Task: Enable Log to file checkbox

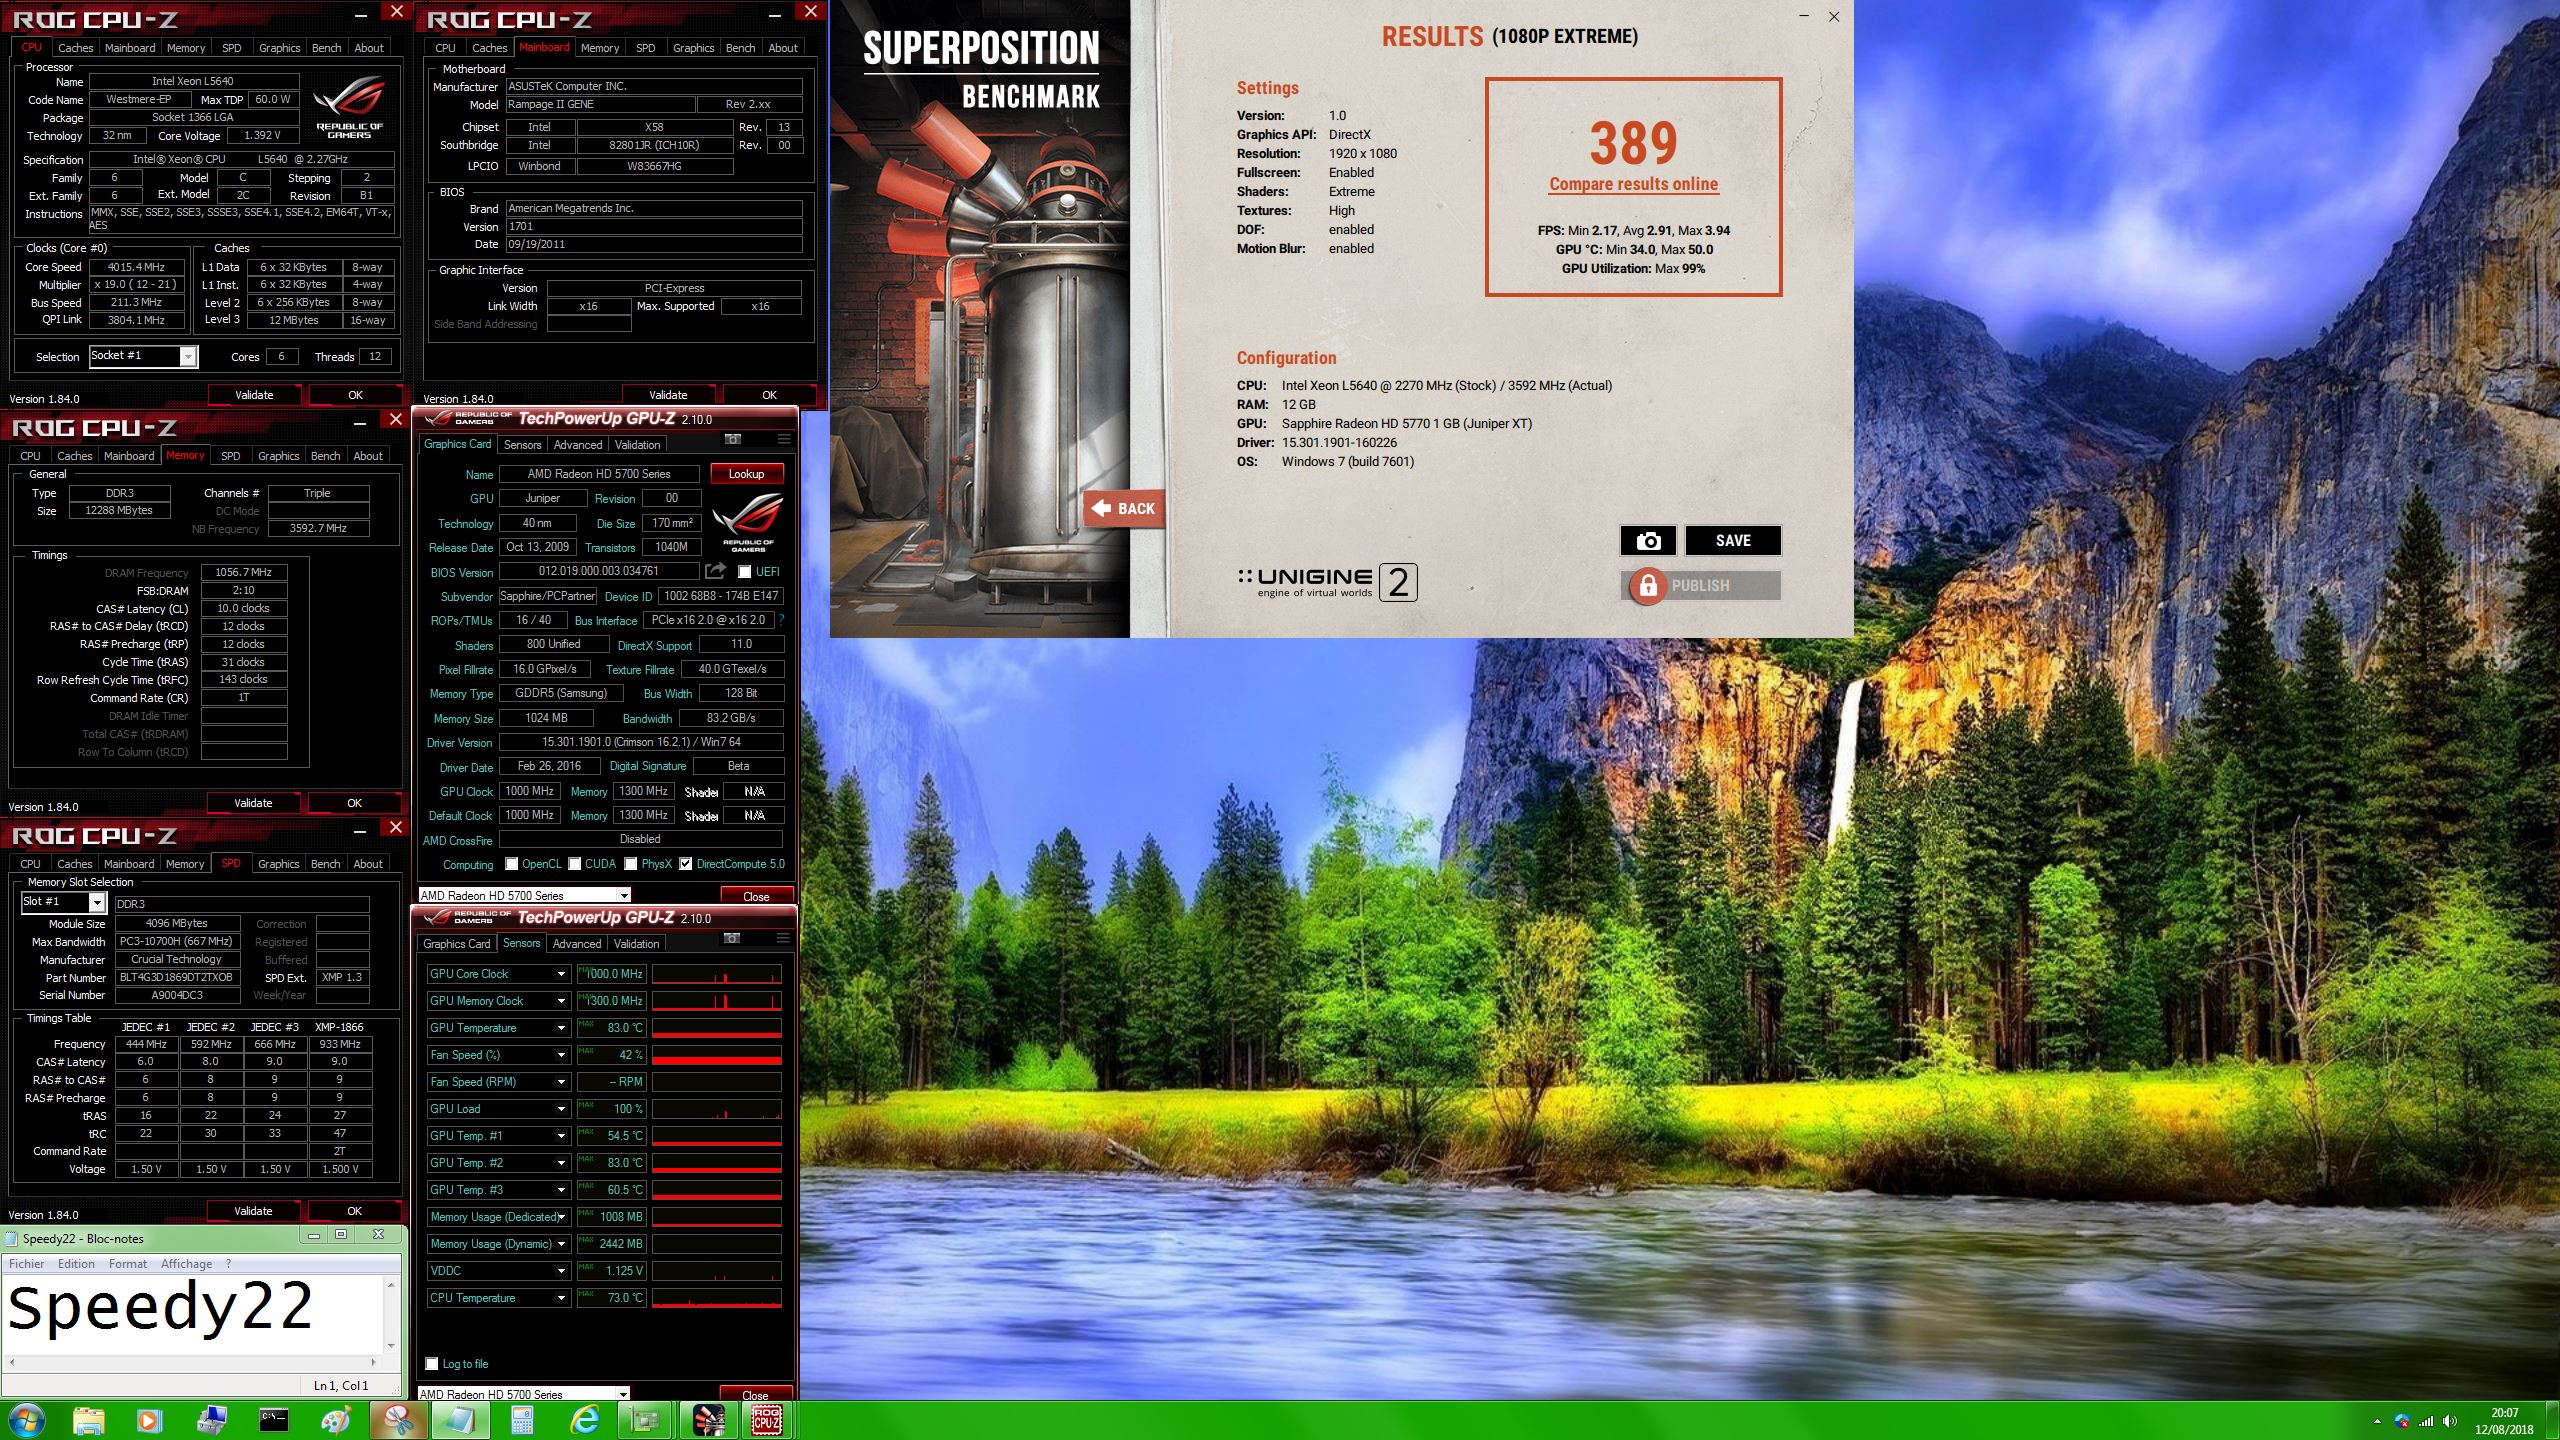Action: (432, 1364)
